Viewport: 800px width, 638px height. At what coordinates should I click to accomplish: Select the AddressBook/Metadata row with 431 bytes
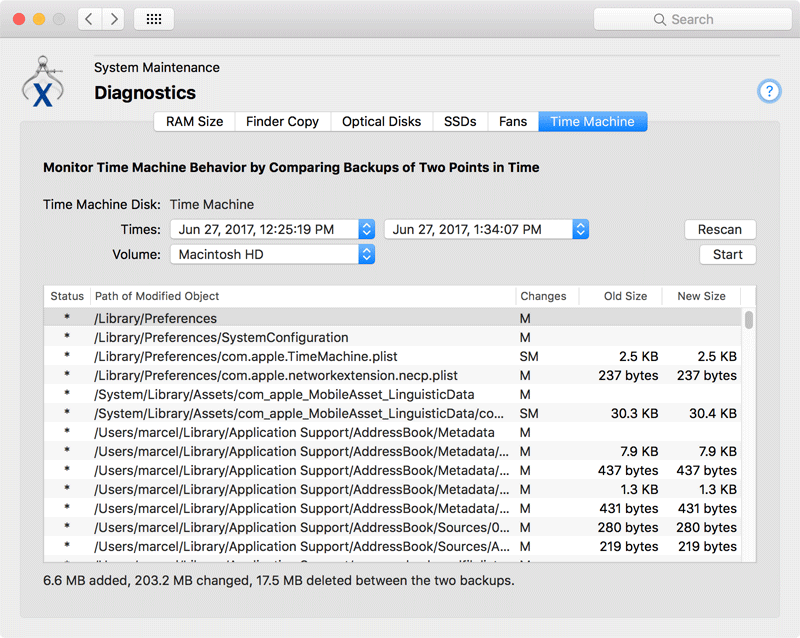point(392,508)
